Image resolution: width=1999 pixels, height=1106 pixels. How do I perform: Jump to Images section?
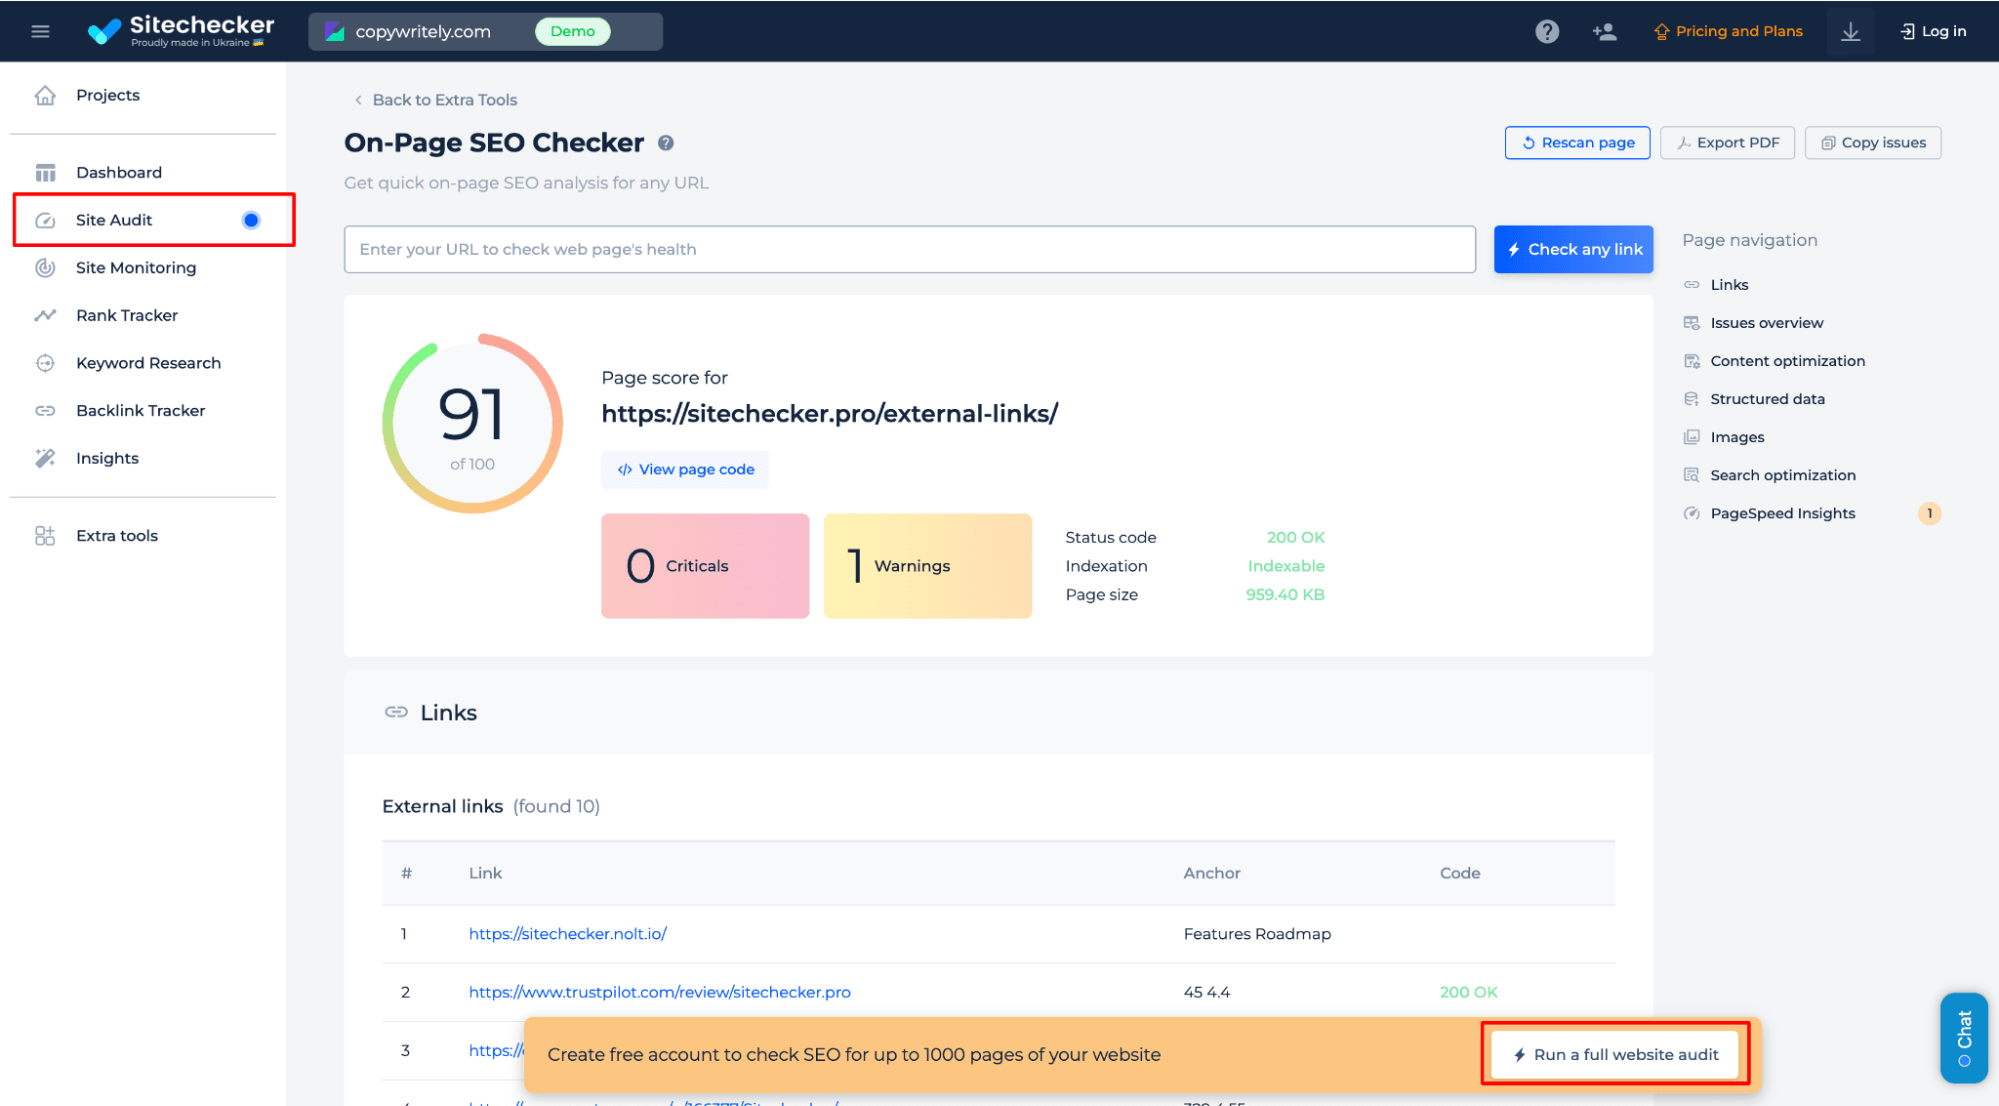1737,437
